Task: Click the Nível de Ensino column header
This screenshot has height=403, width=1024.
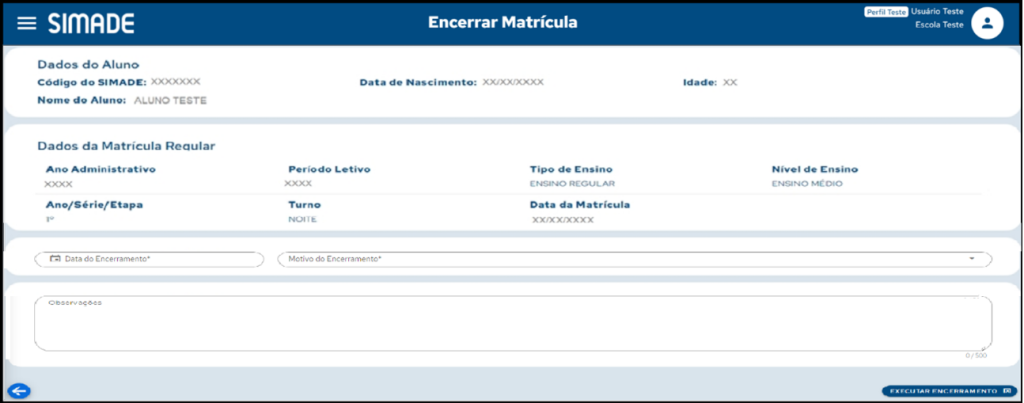Action: coord(815,169)
